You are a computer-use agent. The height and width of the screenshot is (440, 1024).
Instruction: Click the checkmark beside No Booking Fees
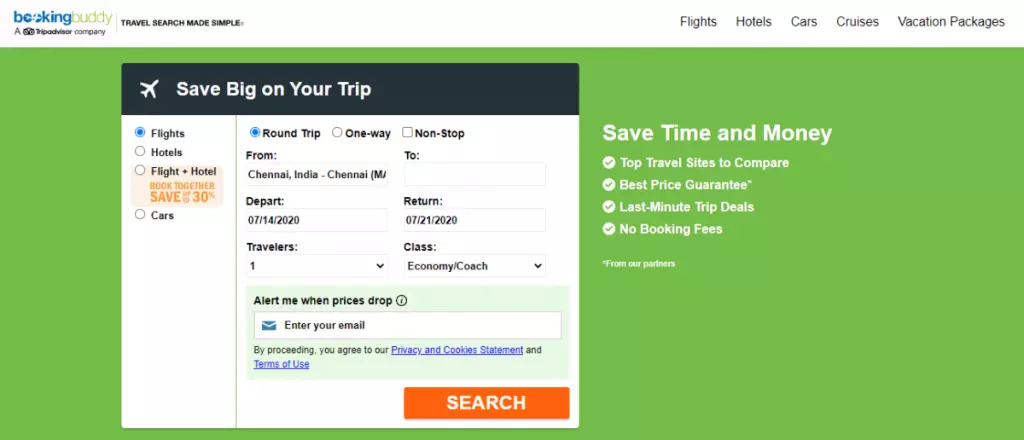click(x=608, y=229)
